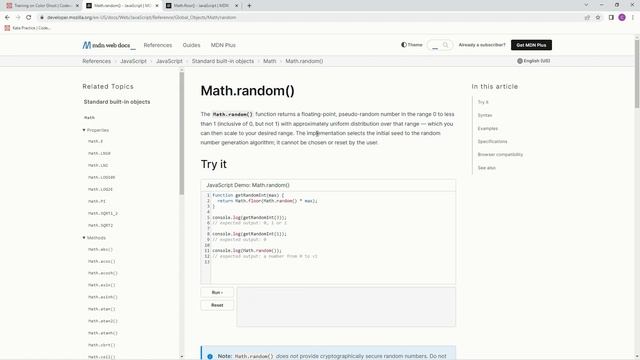Open Math link in the sidebar
This screenshot has width=640, height=360.
coord(89,118)
